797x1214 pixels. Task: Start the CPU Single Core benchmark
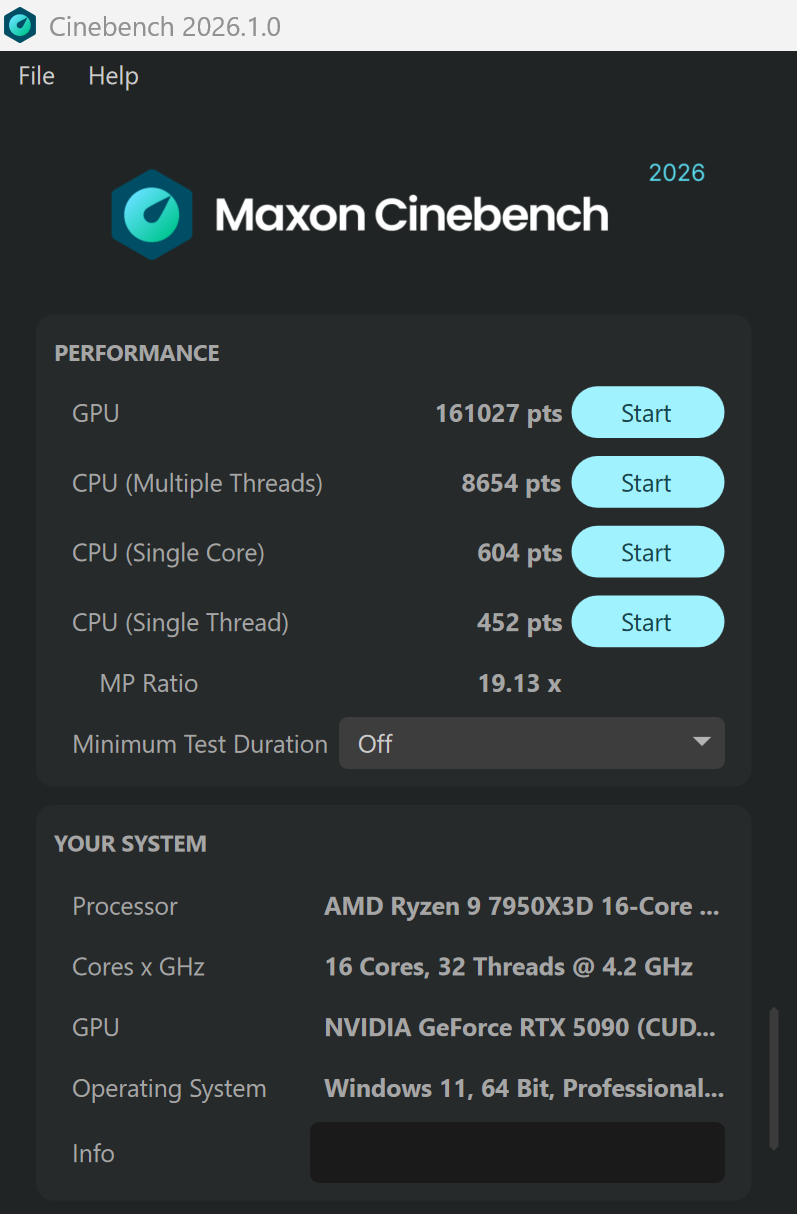coord(647,552)
